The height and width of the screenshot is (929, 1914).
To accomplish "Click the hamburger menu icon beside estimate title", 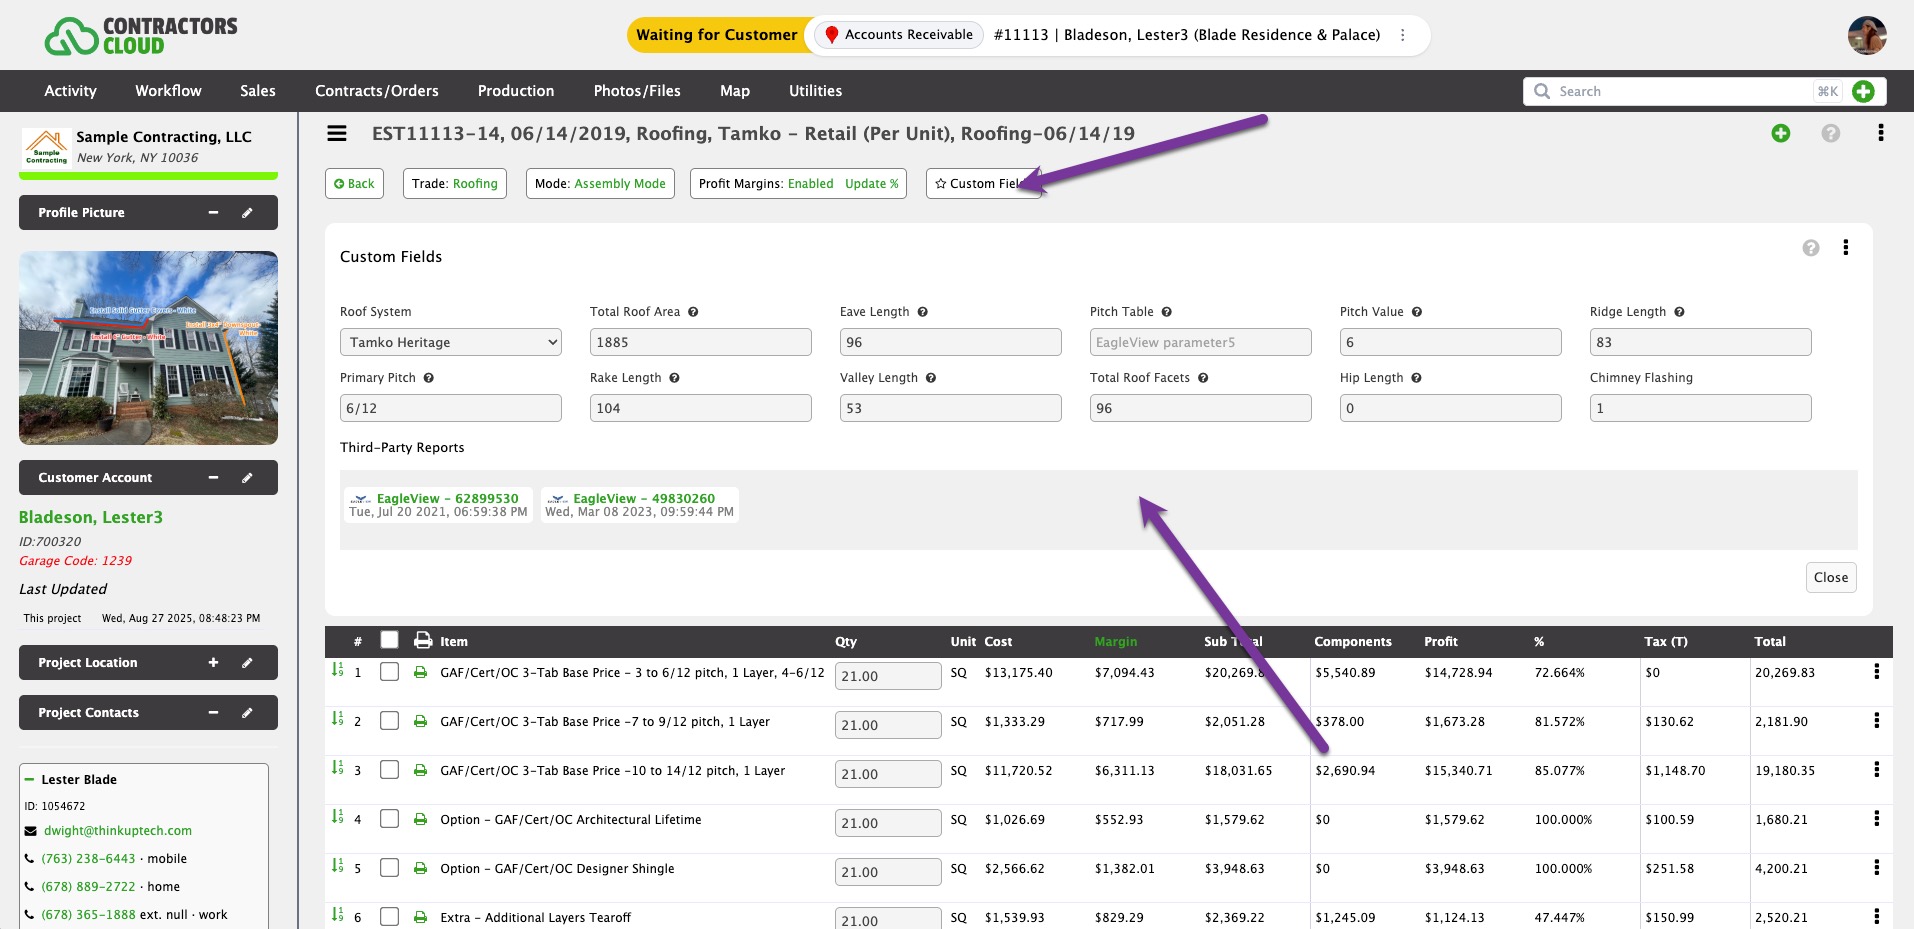I will tap(337, 134).
